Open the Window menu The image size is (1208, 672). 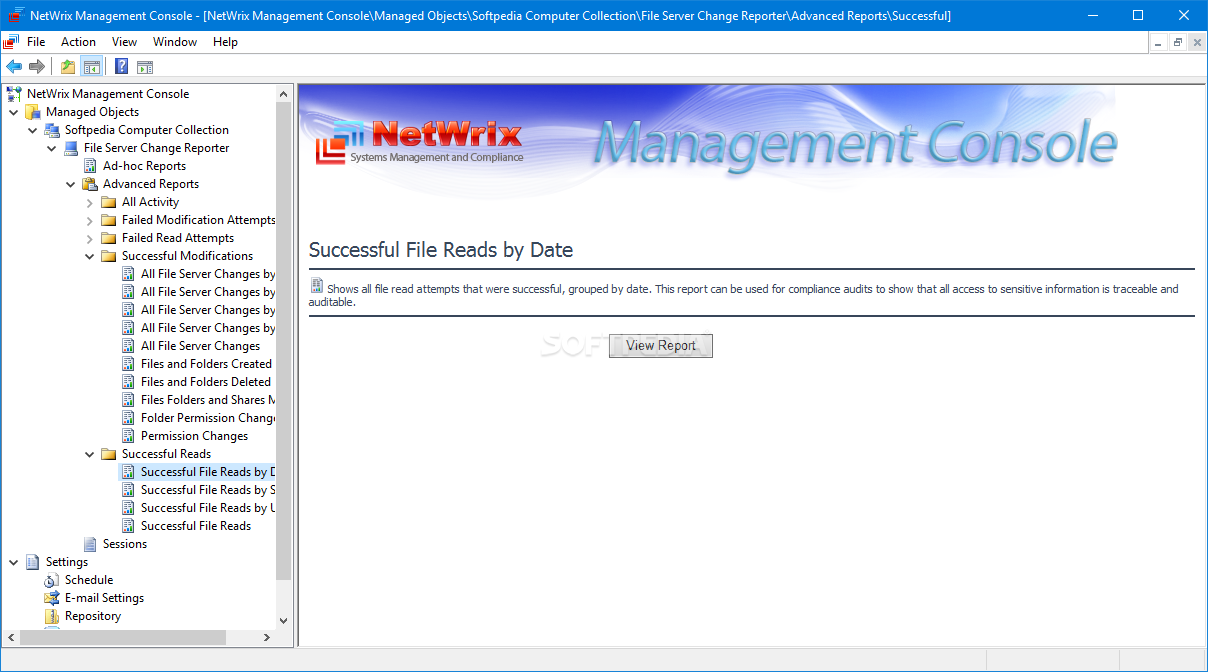[x=175, y=42]
